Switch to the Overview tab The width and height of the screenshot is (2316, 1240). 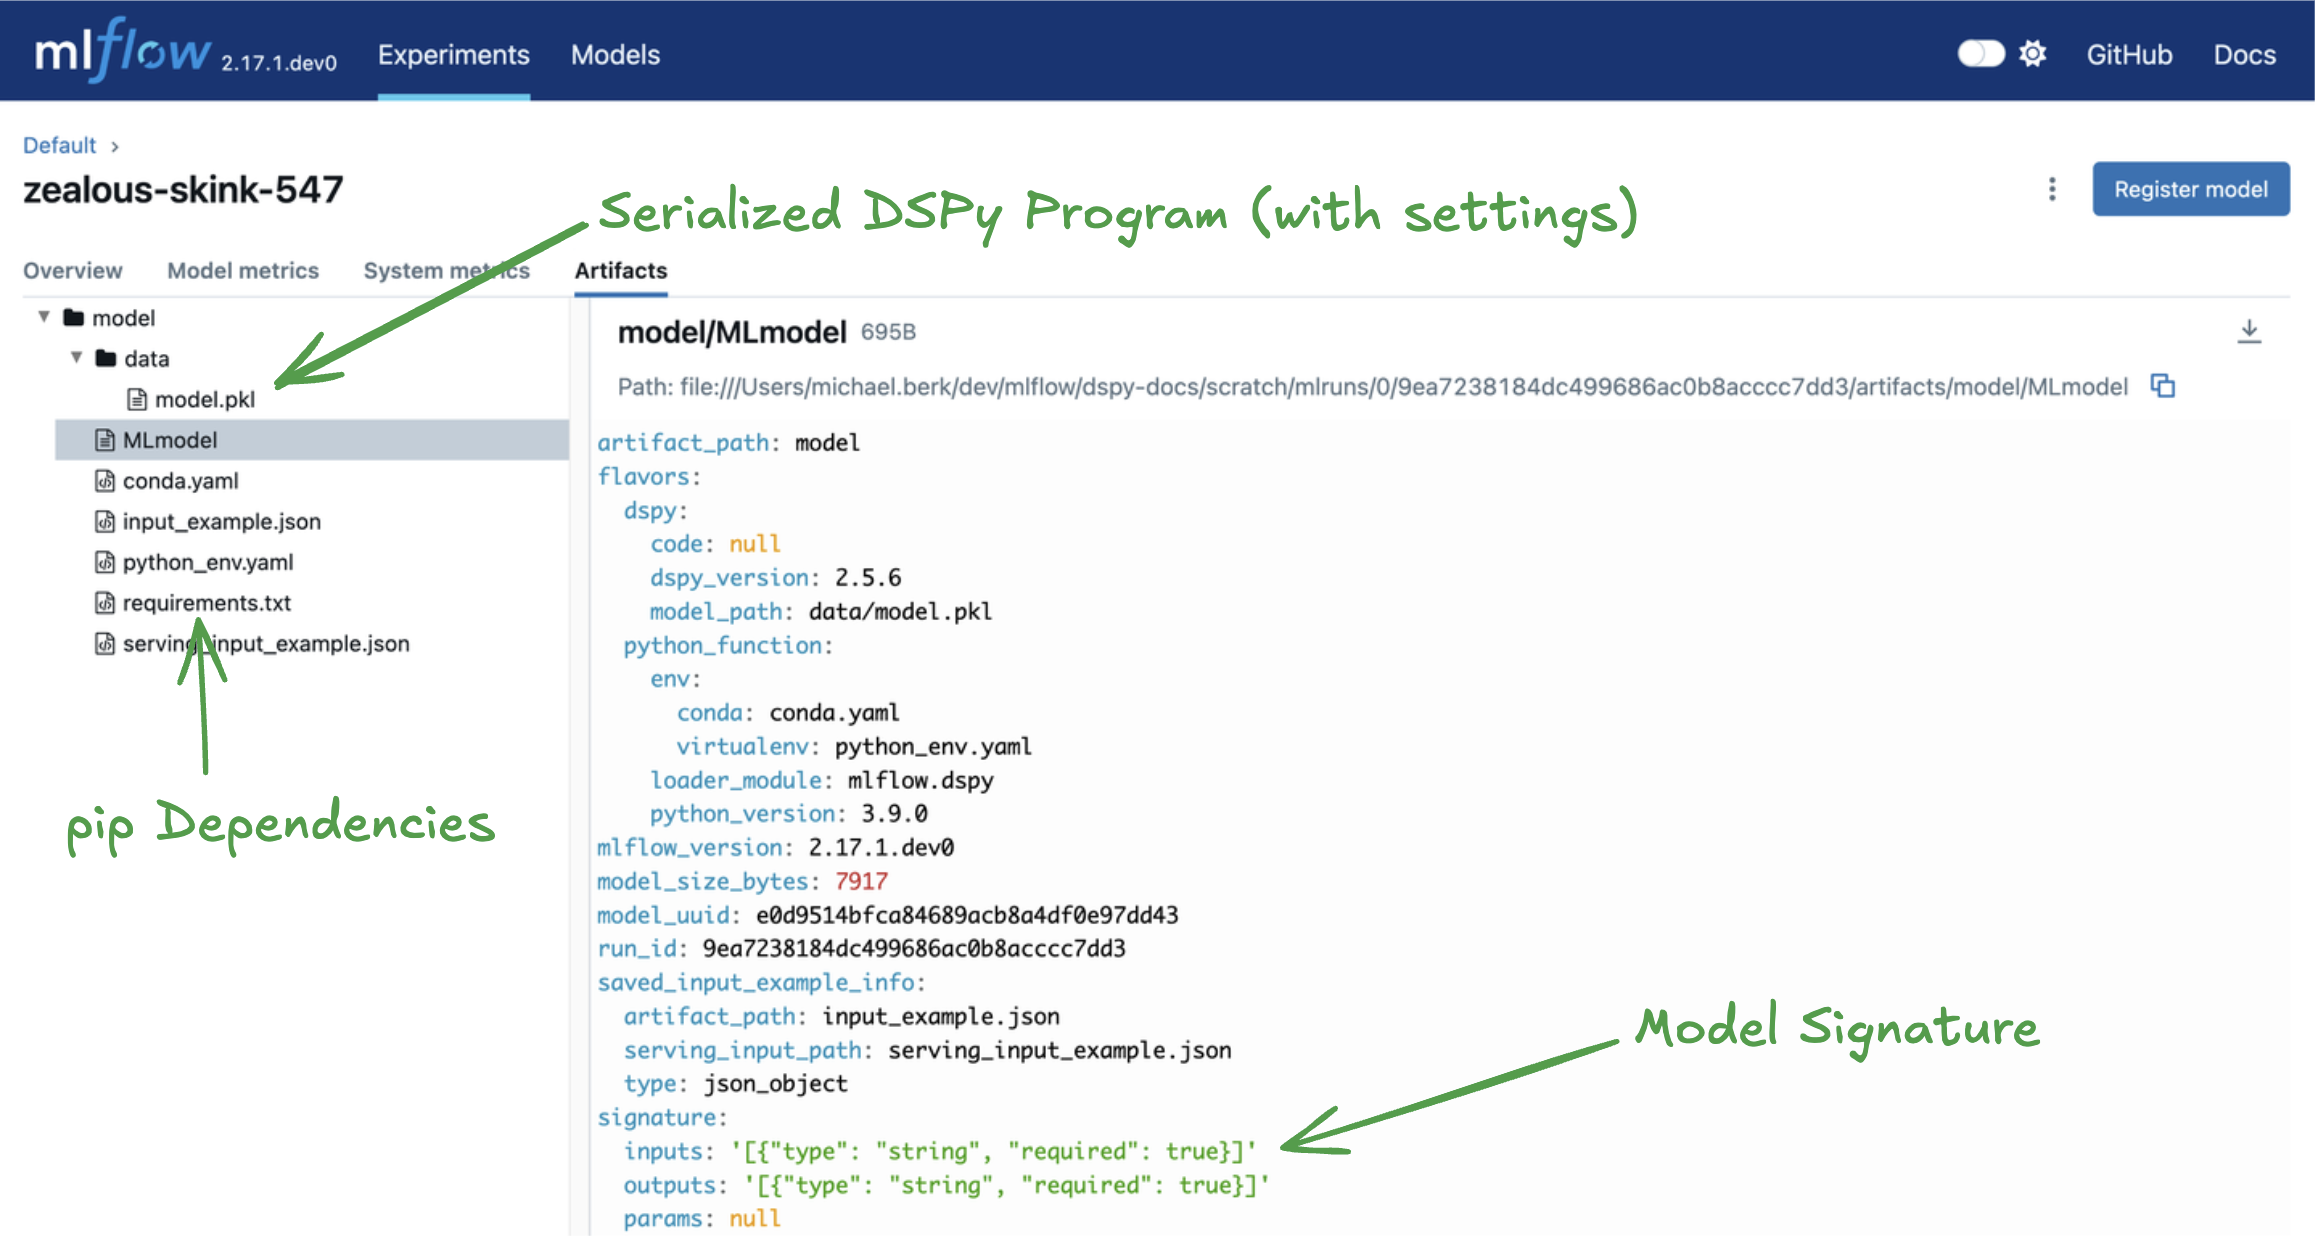(73, 270)
